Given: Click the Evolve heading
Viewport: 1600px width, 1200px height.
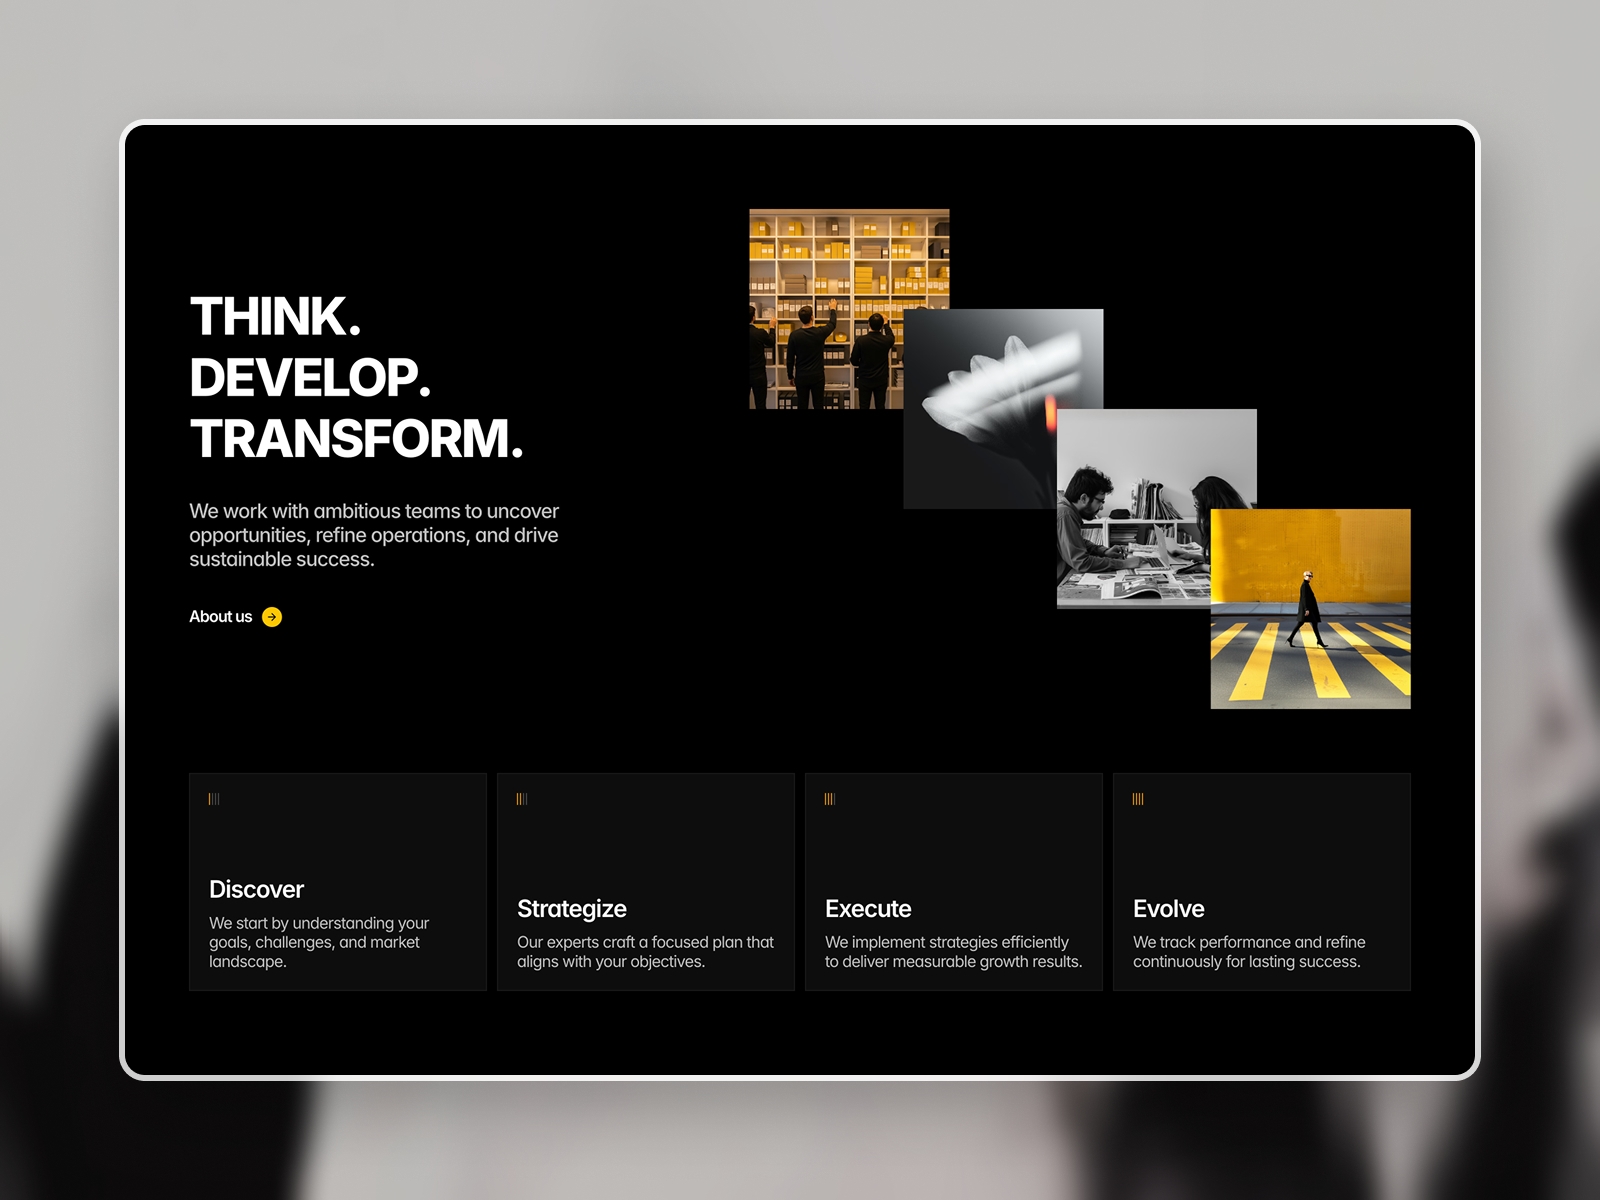Looking at the screenshot, I should pyautogui.click(x=1168, y=909).
